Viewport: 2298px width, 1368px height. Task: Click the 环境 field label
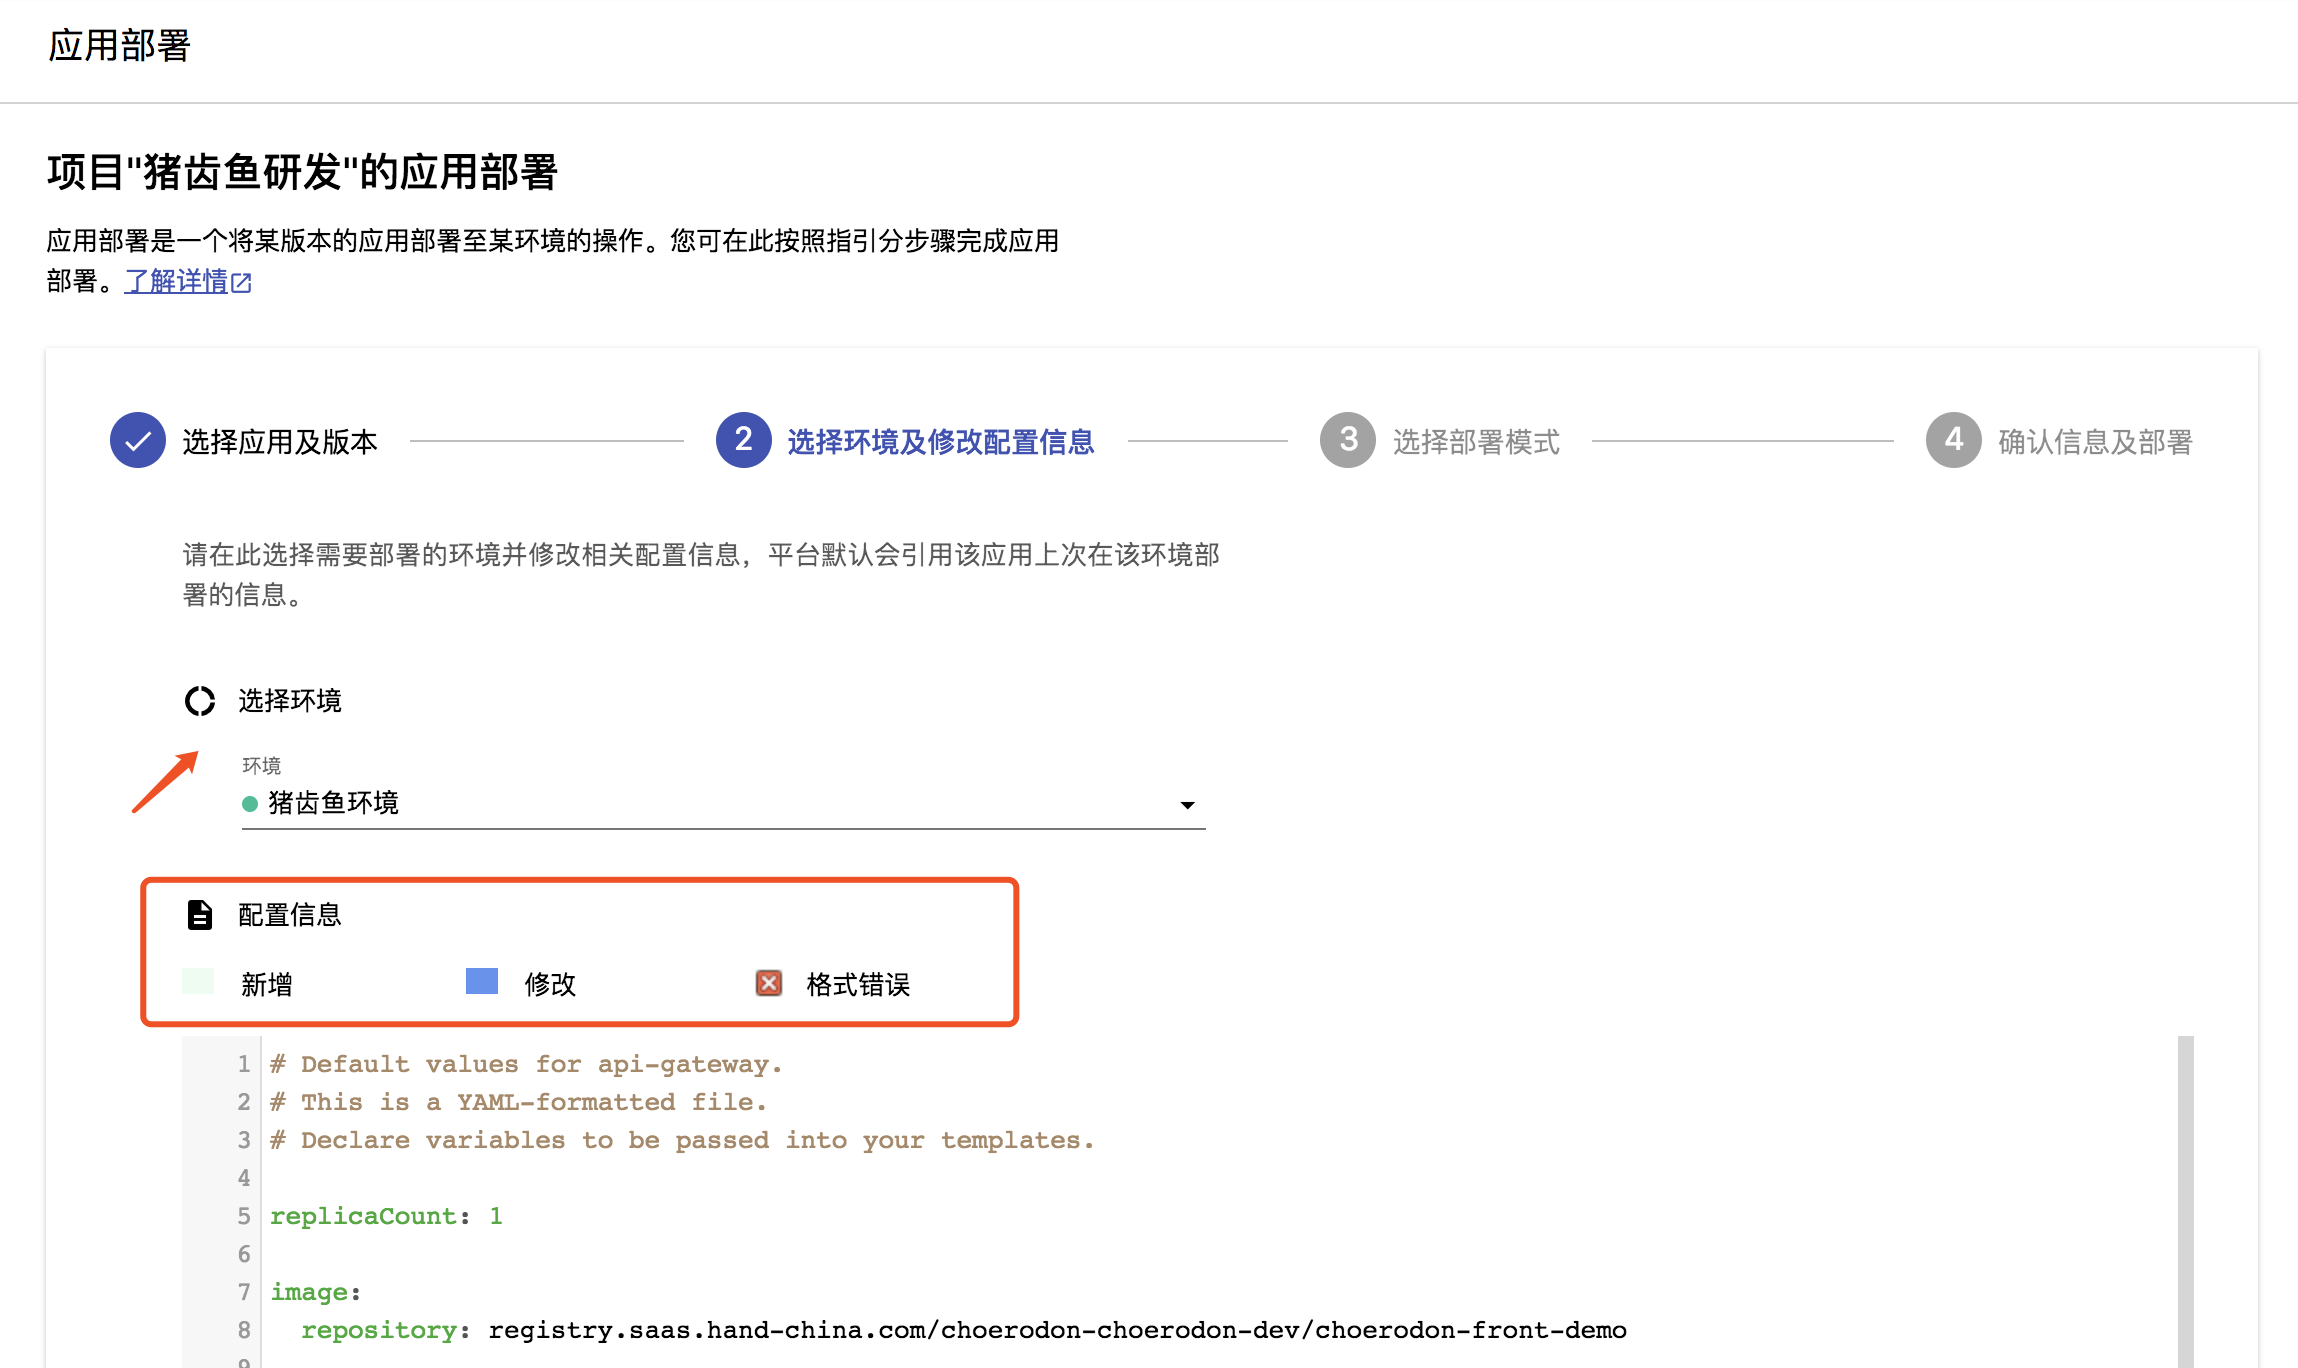[x=262, y=765]
